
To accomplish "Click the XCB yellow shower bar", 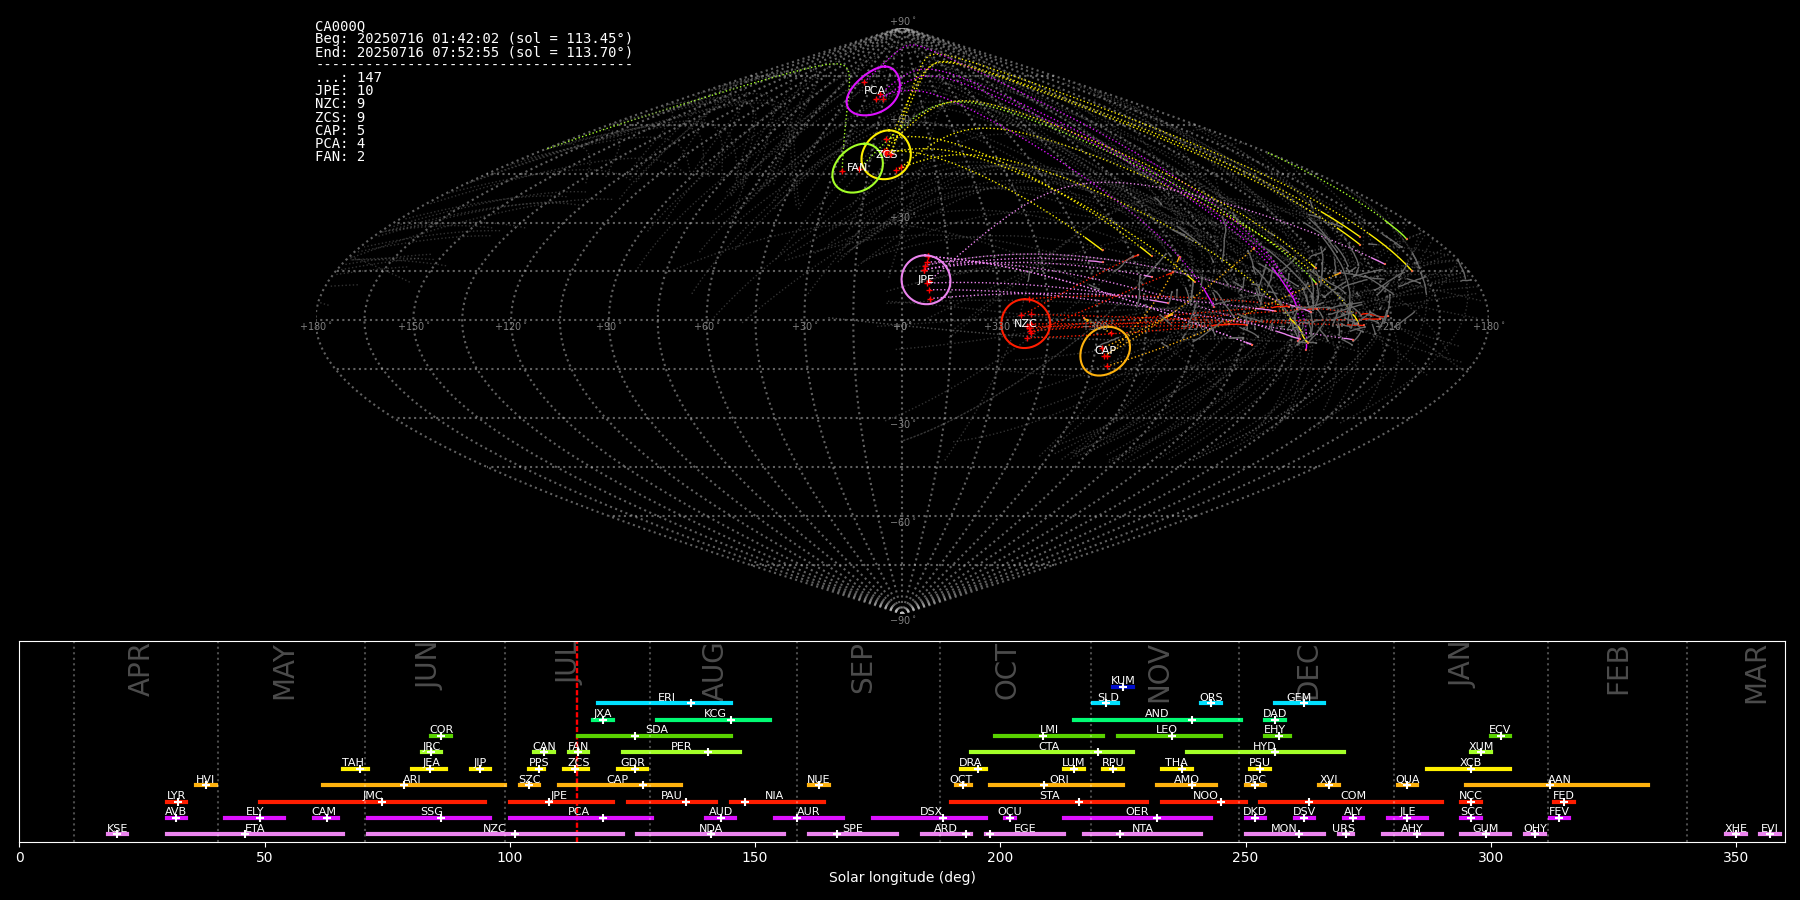I will 1468,769.
